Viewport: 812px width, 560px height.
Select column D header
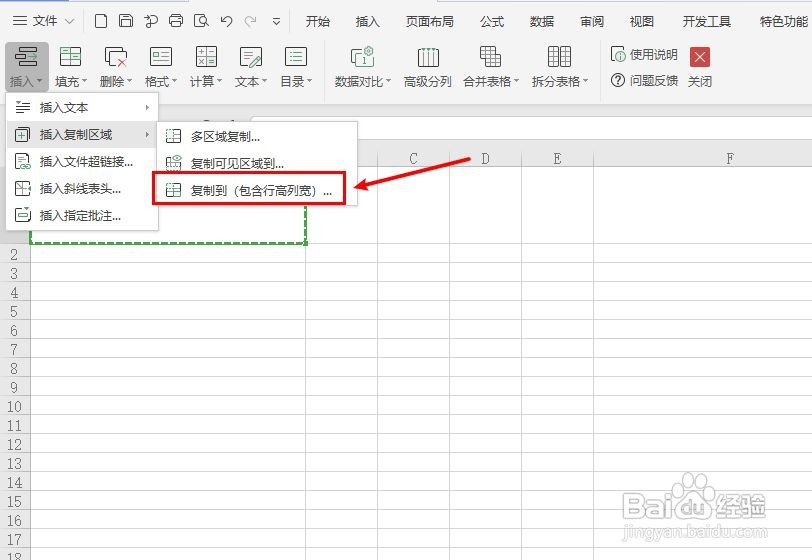(x=485, y=159)
